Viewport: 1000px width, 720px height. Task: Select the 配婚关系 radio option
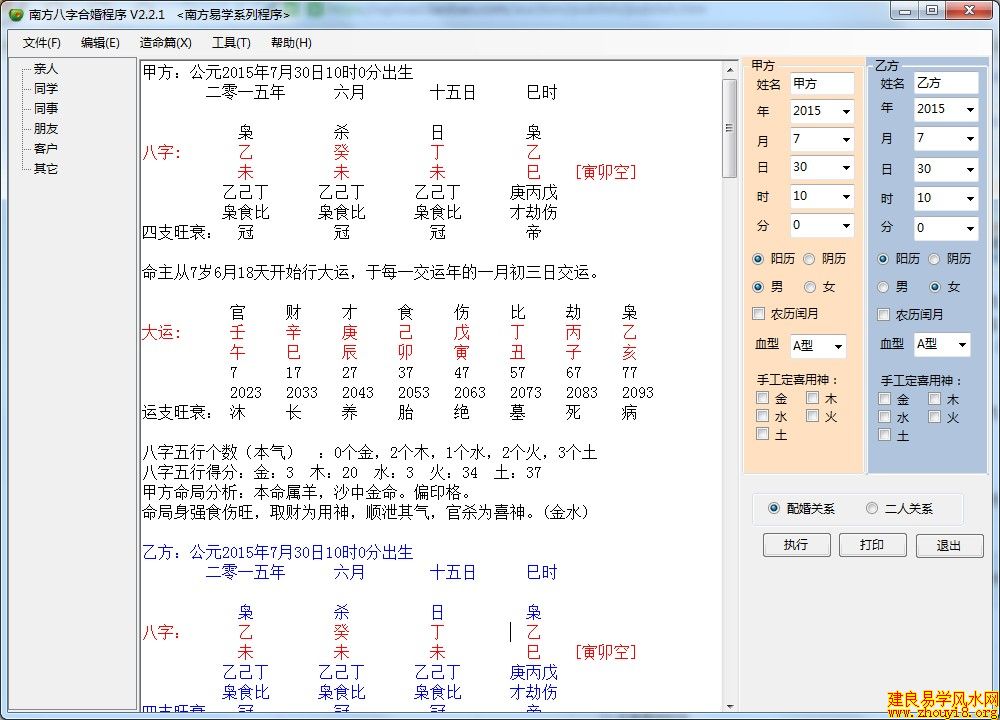(774, 508)
